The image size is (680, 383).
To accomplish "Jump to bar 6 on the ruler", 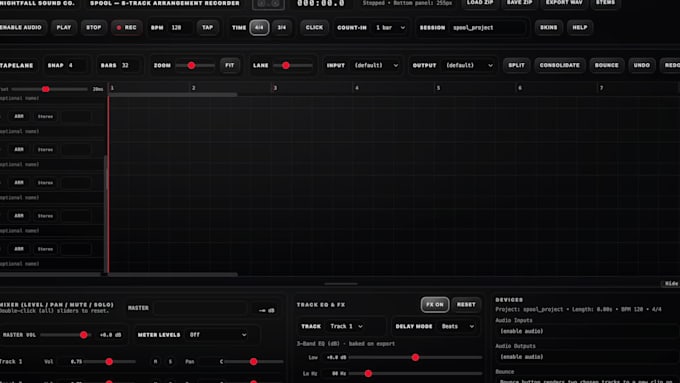I will tap(520, 88).
